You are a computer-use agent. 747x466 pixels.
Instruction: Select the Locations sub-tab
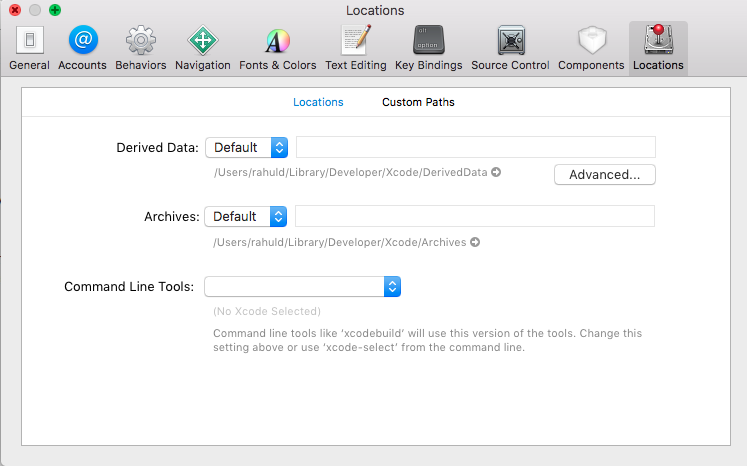tap(318, 102)
